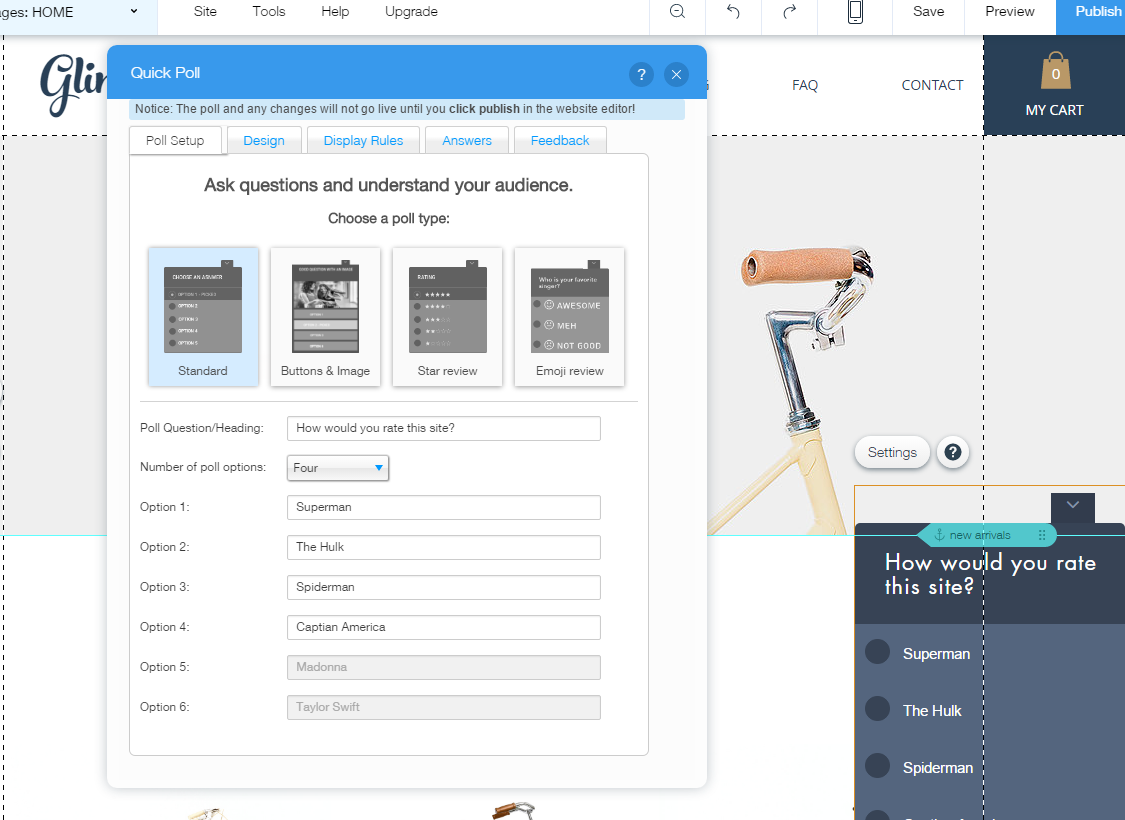Expand the Pages HOME dropdown

[x=133, y=11]
